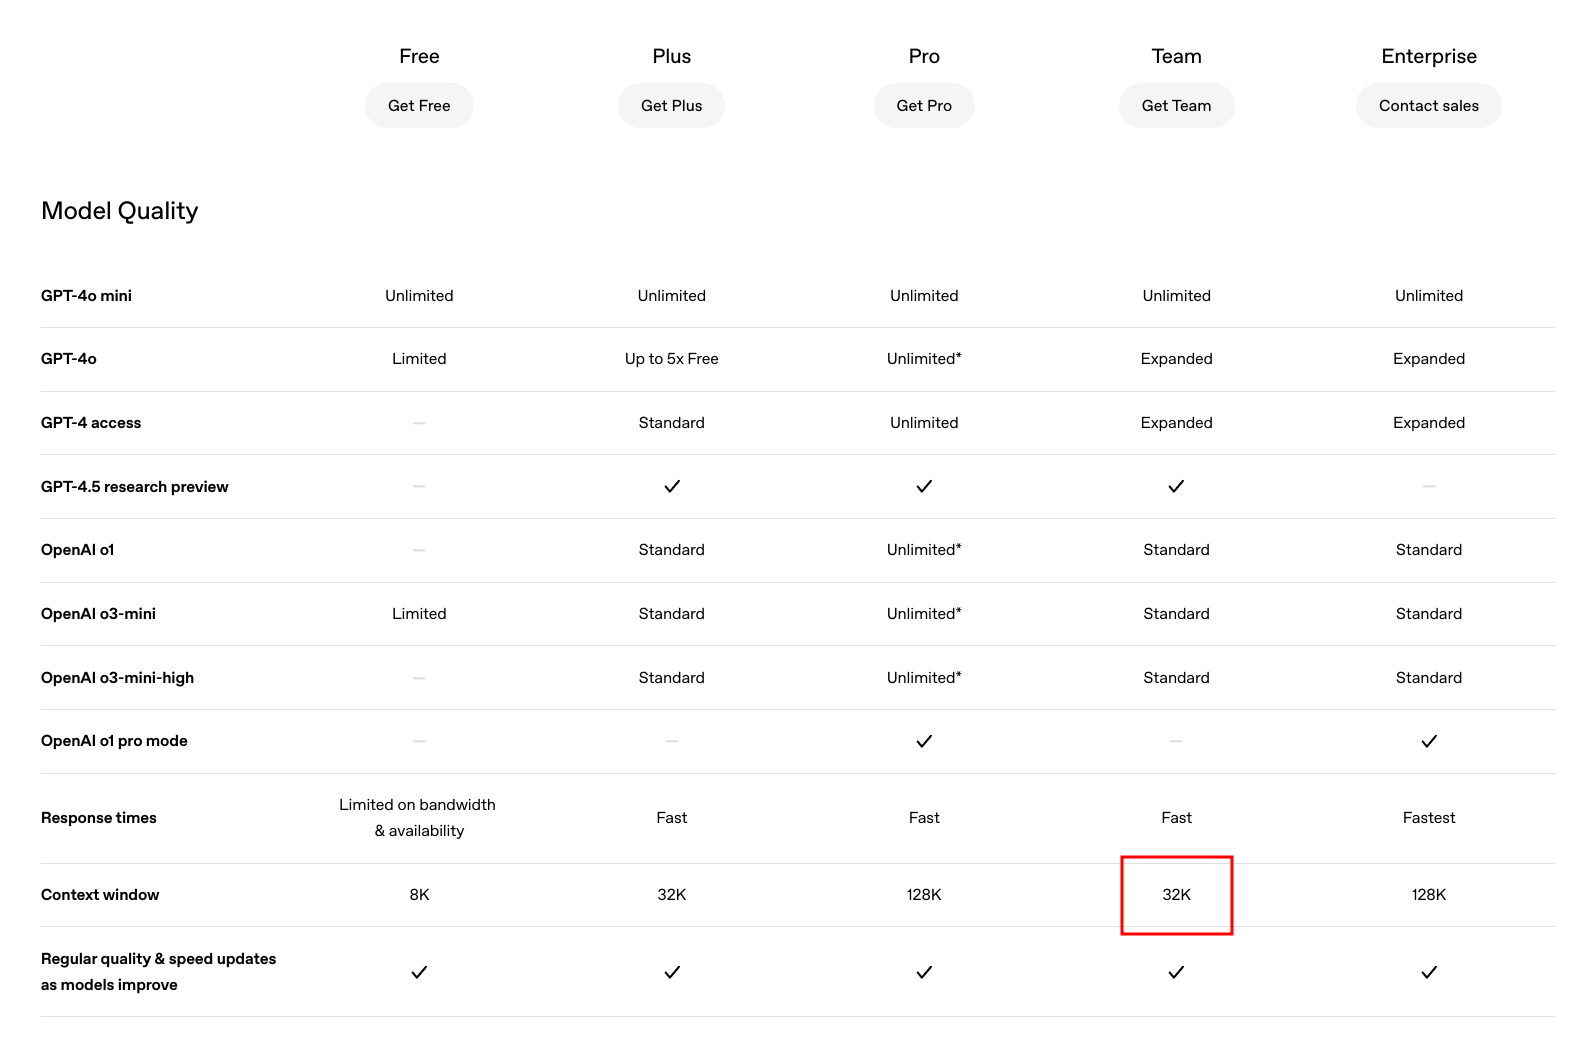Click the Pro checkmark for o1 pro mode
Screen dimensions: 1590x1063
(x=924, y=741)
